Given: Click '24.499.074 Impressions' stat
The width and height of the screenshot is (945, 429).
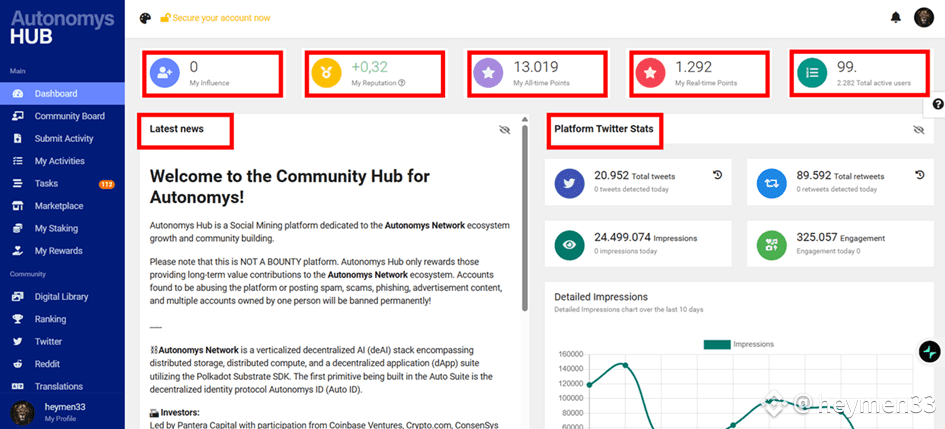Looking at the screenshot, I should (645, 238).
